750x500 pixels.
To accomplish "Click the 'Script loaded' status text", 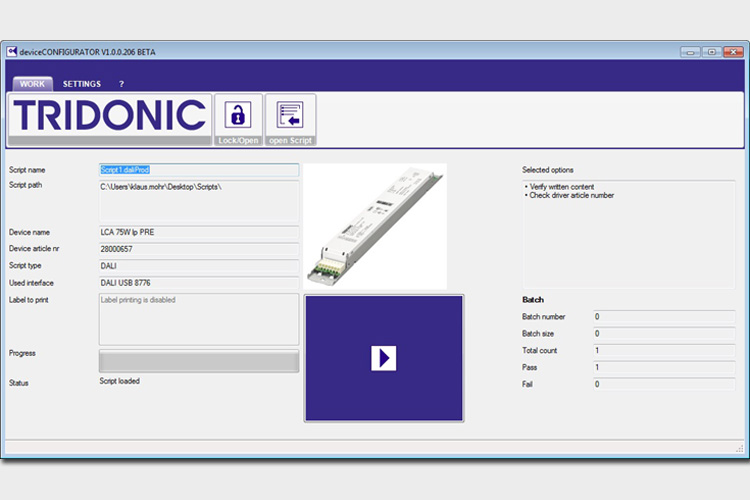I will click(x=120, y=381).
